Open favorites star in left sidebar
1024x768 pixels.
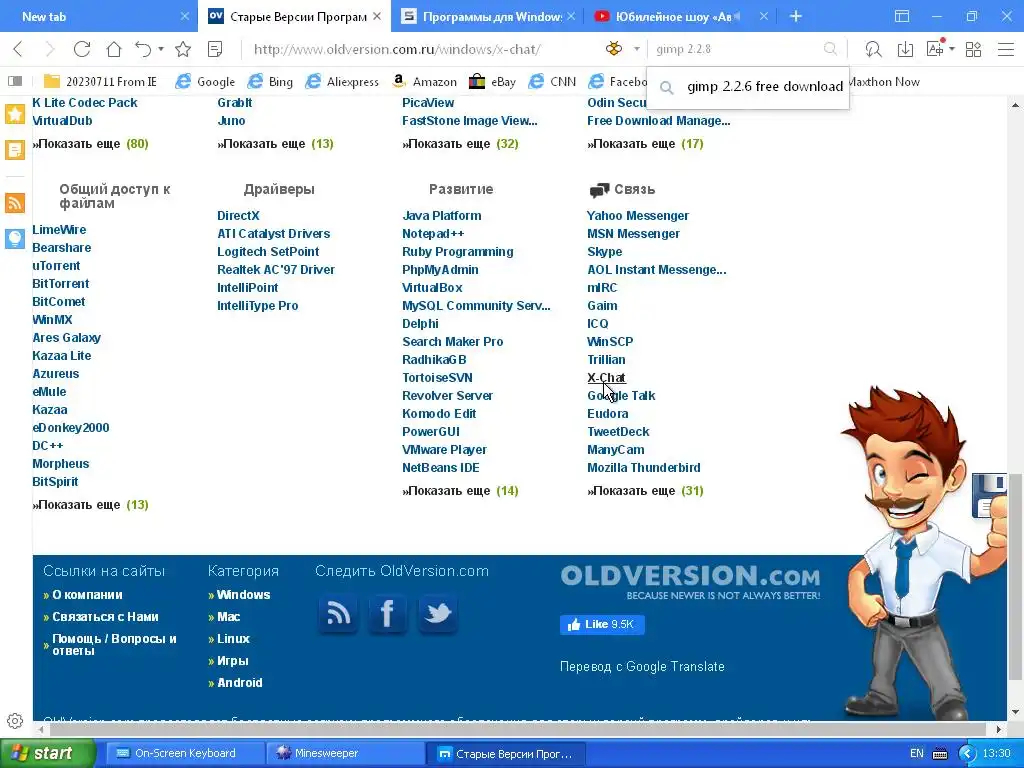pos(15,114)
